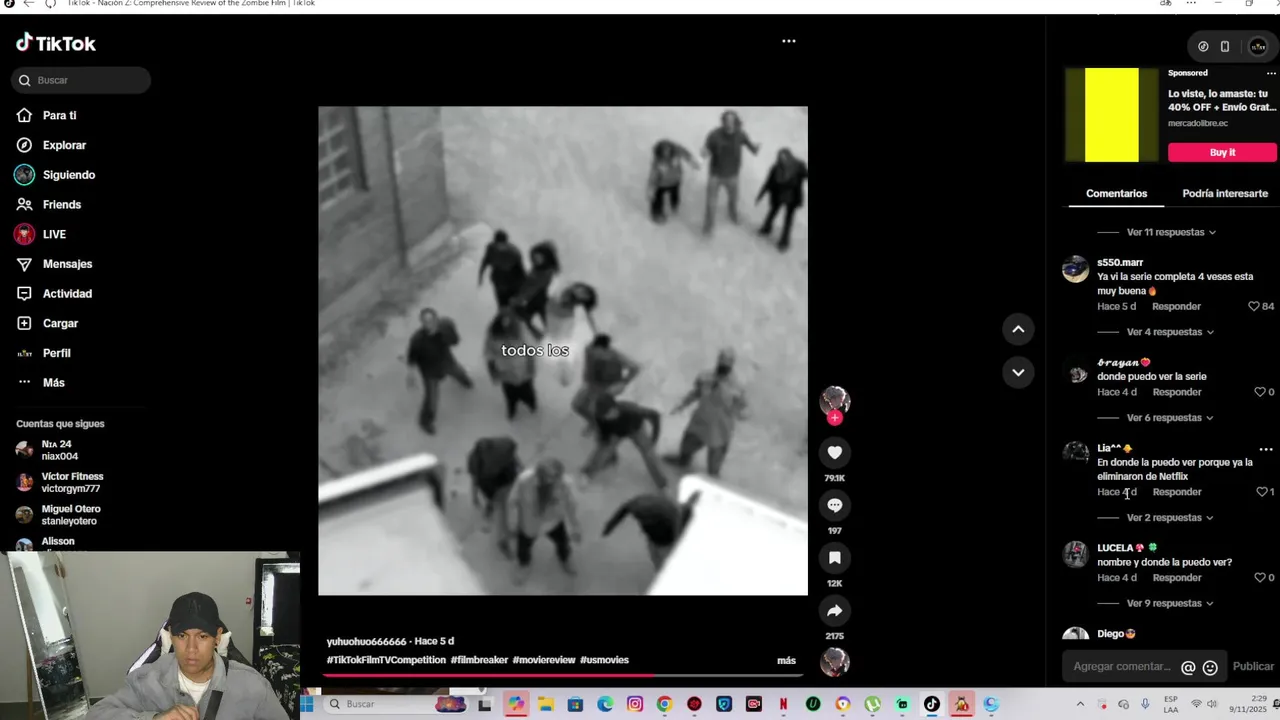The image size is (1280, 720).
Task: Open the spinning sound disc at bottom
Action: pos(835,662)
